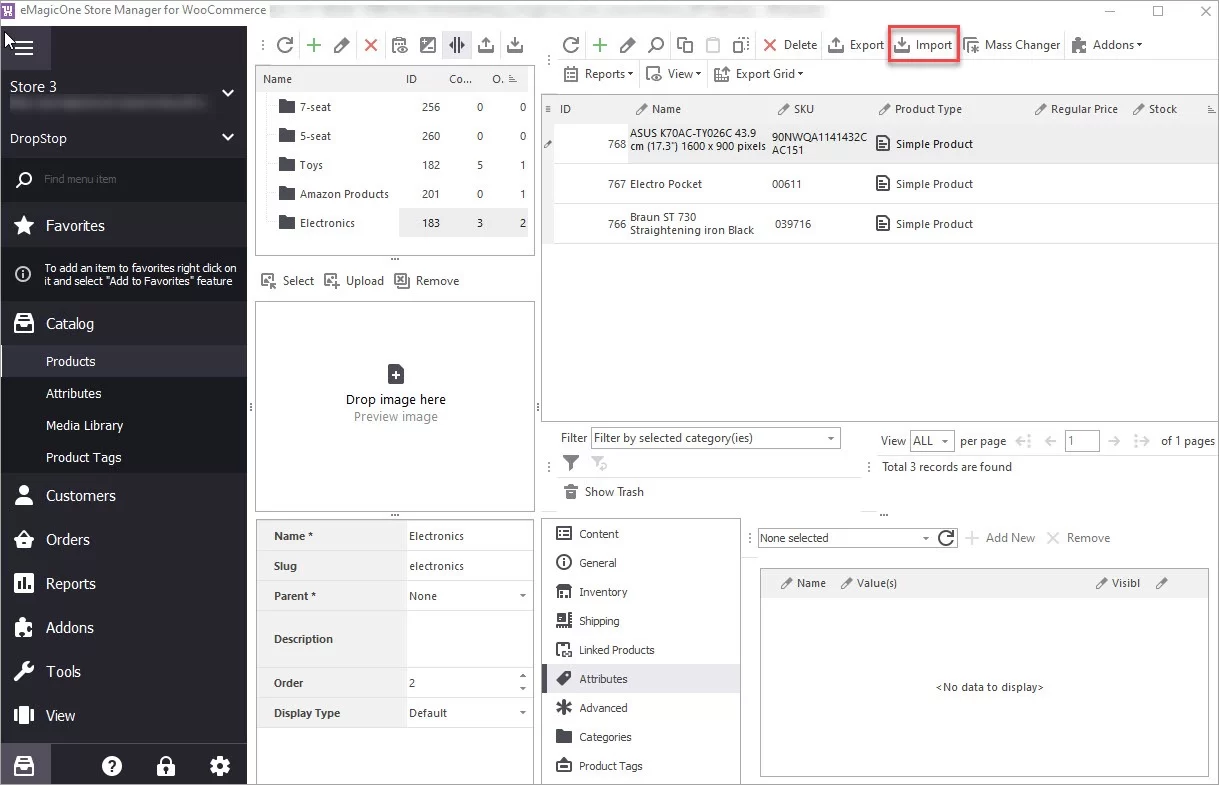Open the Reports menu in product toolbar
This screenshot has height=785, width=1219.
click(597, 73)
